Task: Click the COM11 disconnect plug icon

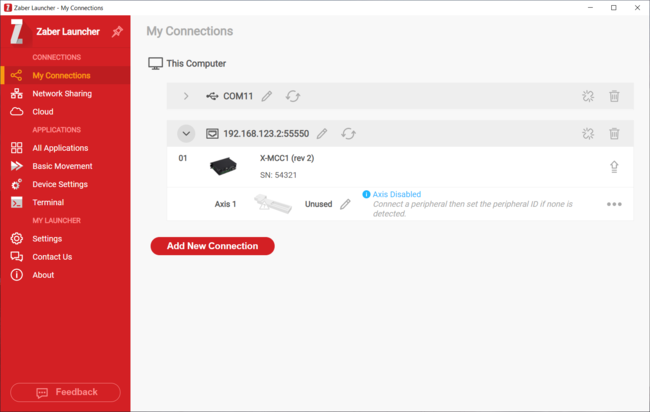Action: pyautogui.click(x=588, y=96)
